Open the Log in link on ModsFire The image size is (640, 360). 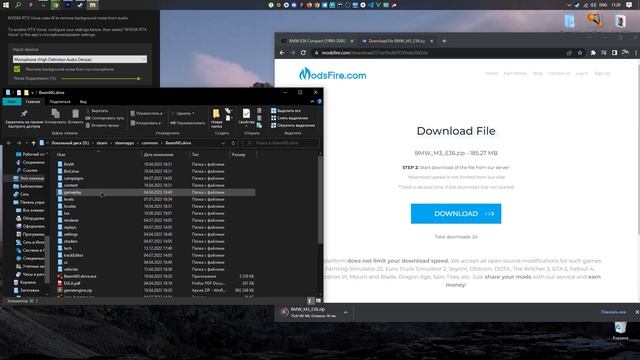coord(582,73)
